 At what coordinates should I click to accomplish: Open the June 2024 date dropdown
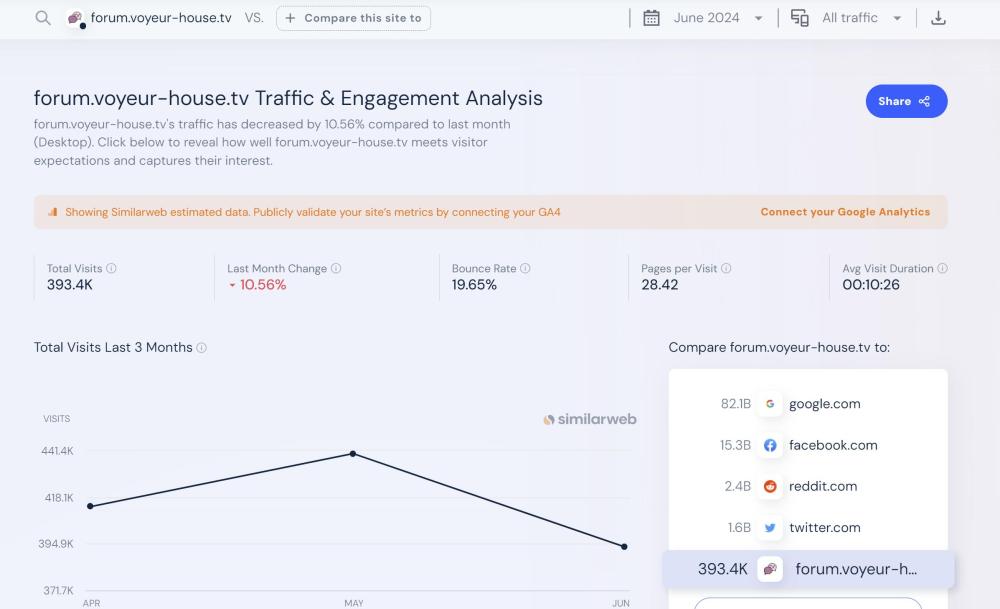[x=717, y=18]
